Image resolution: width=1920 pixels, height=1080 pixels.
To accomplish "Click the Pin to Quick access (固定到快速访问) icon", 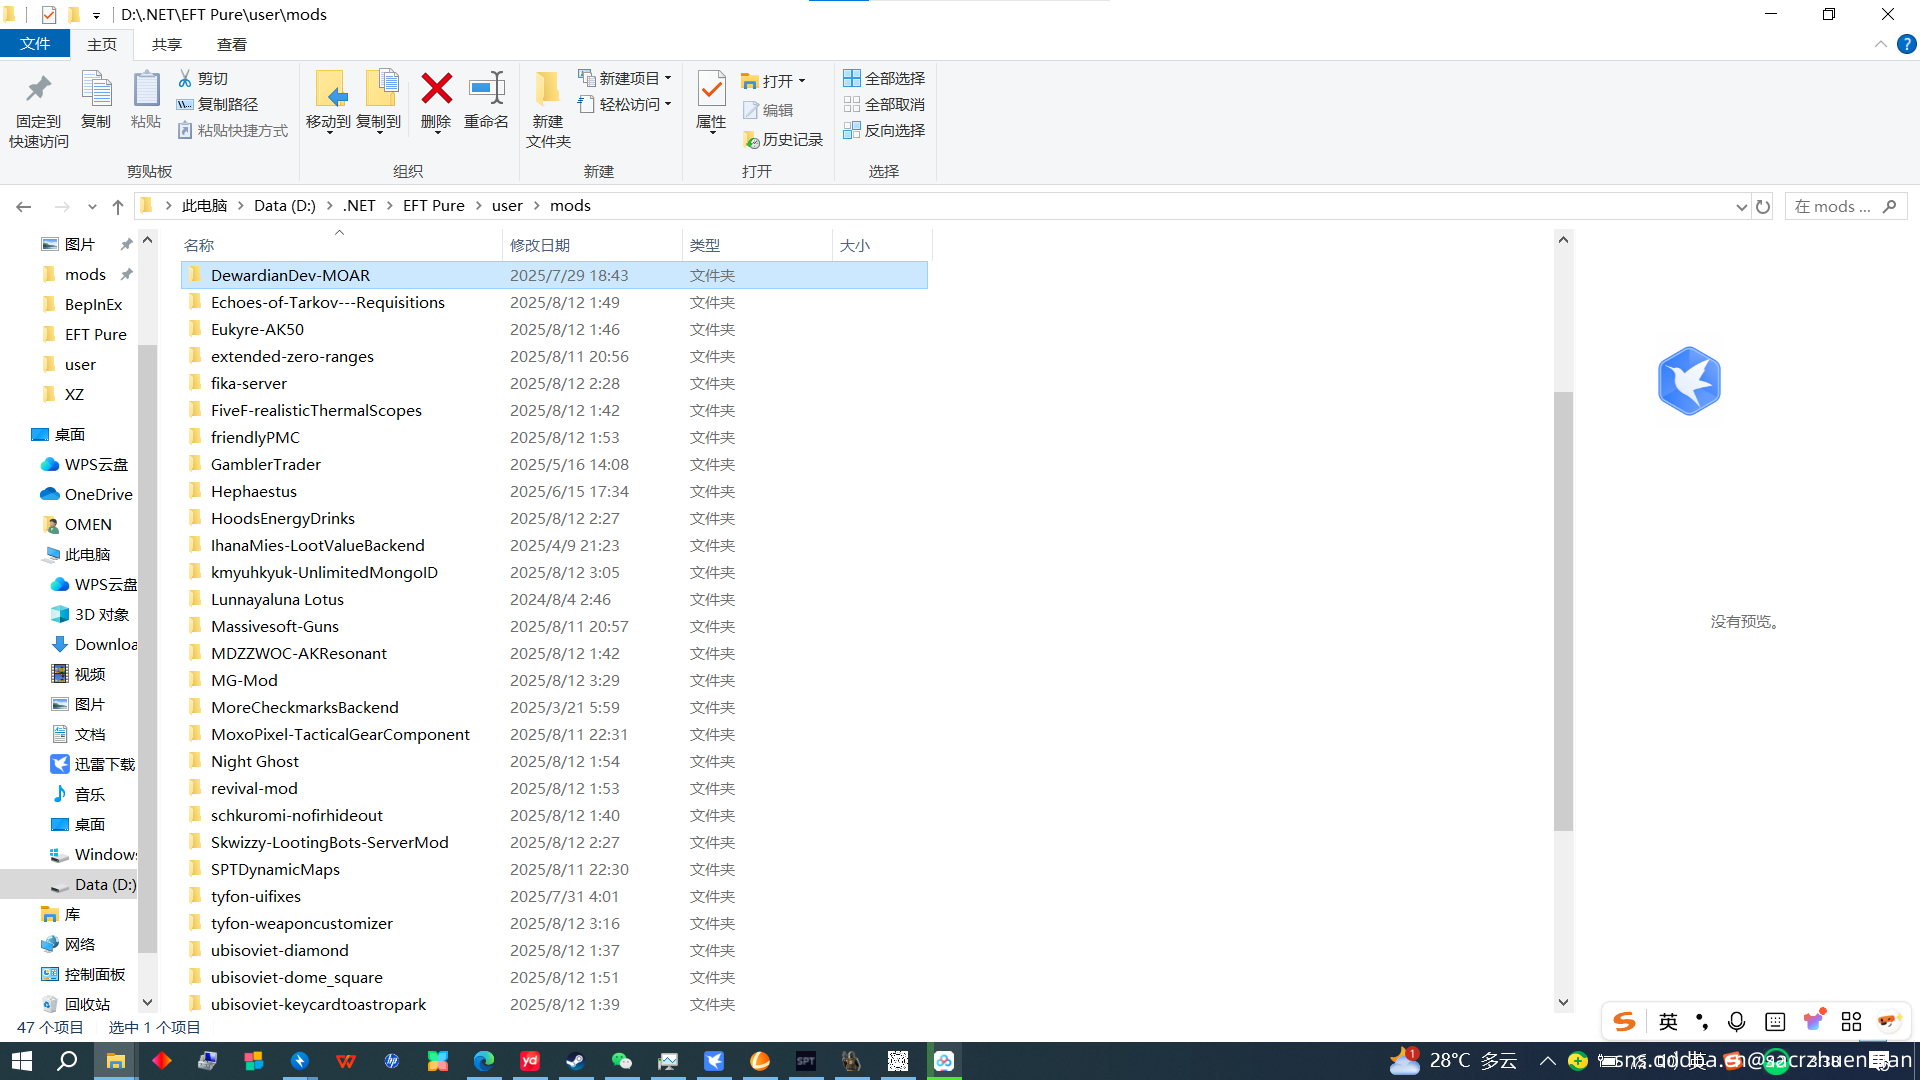I will 38,90.
